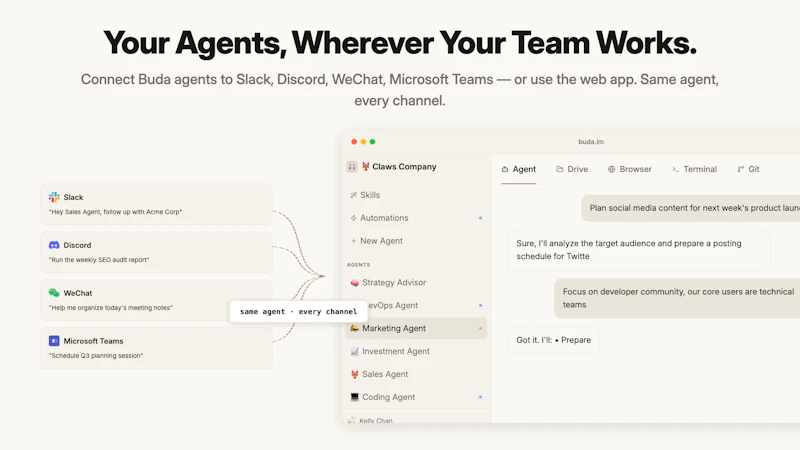
Task: Click the Strategy Advisor brain icon
Action: pos(355,283)
